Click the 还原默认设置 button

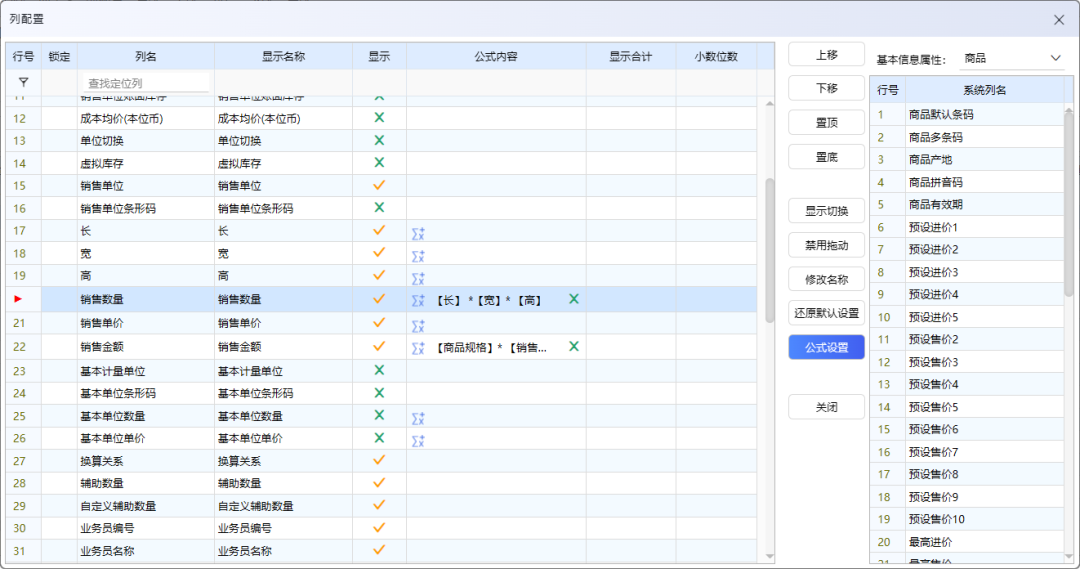[826, 312]
